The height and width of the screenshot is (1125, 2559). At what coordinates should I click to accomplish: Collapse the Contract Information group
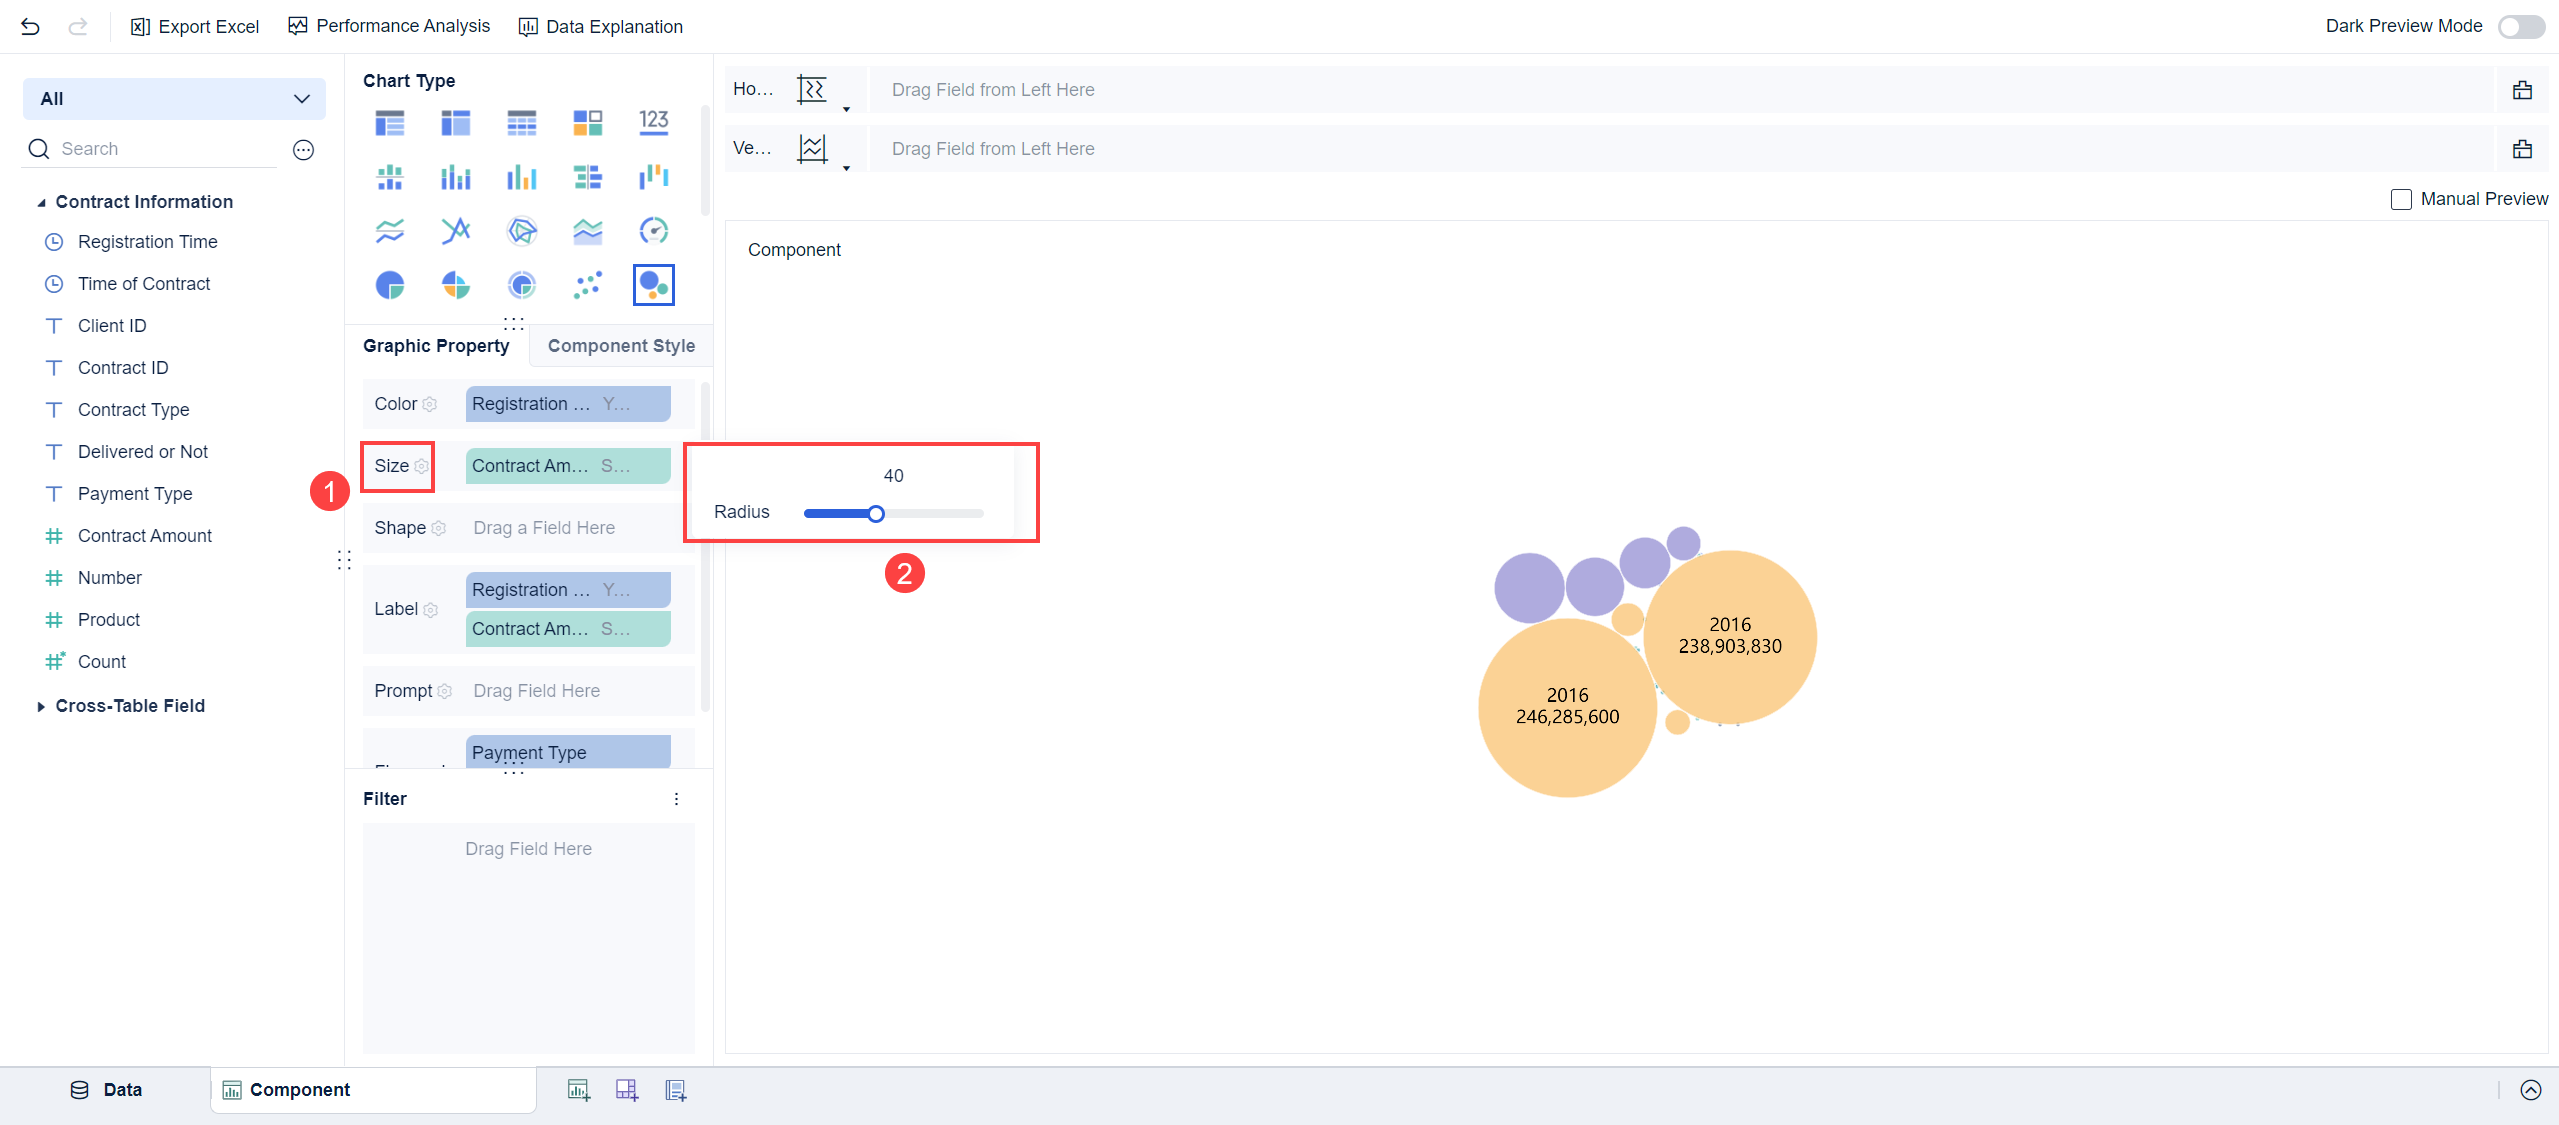(x=41, y=201)
